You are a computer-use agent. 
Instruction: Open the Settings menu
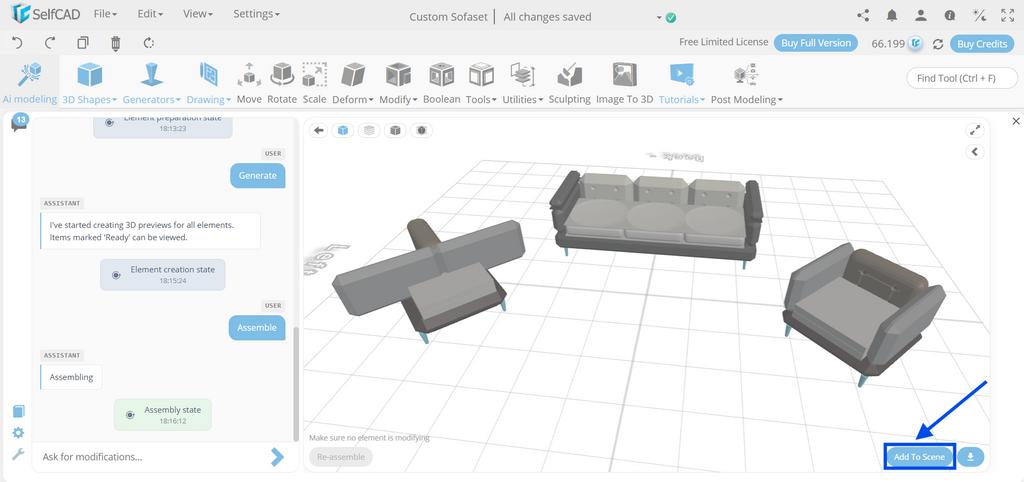256,14
